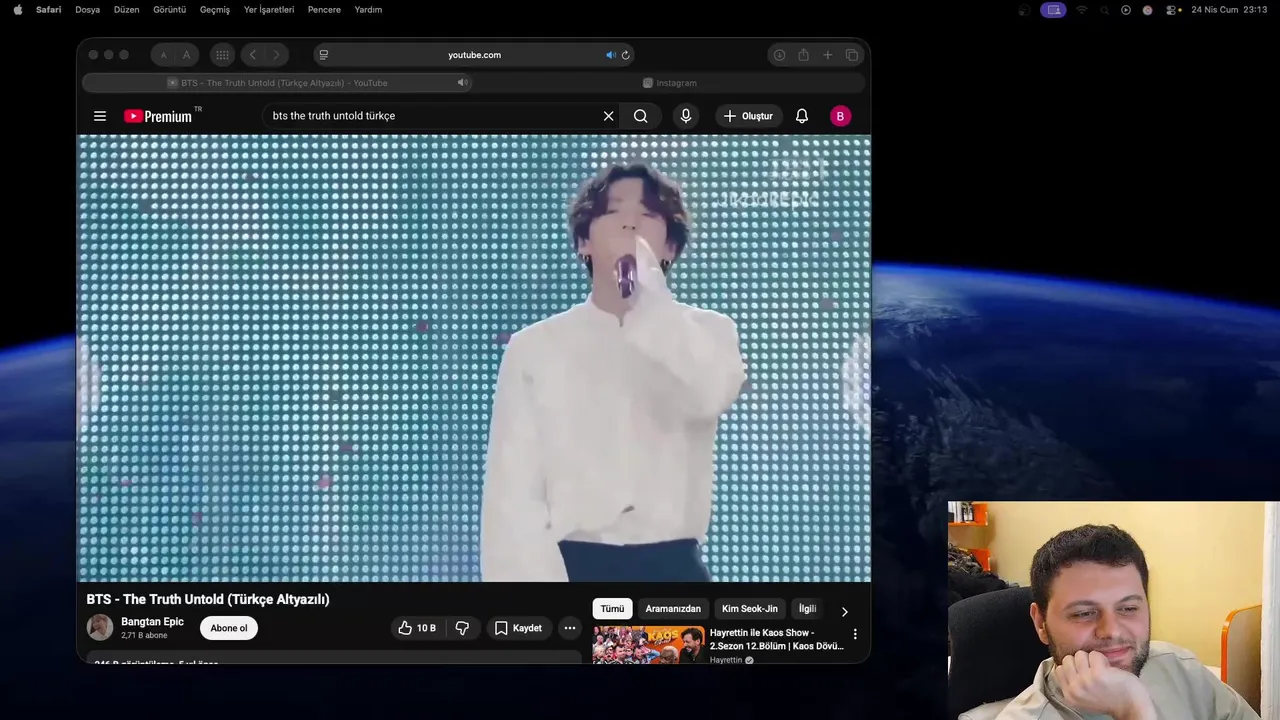The image size is (1280, 720).
Task: Reload the page in Safari
Action: tap(626, 55)
